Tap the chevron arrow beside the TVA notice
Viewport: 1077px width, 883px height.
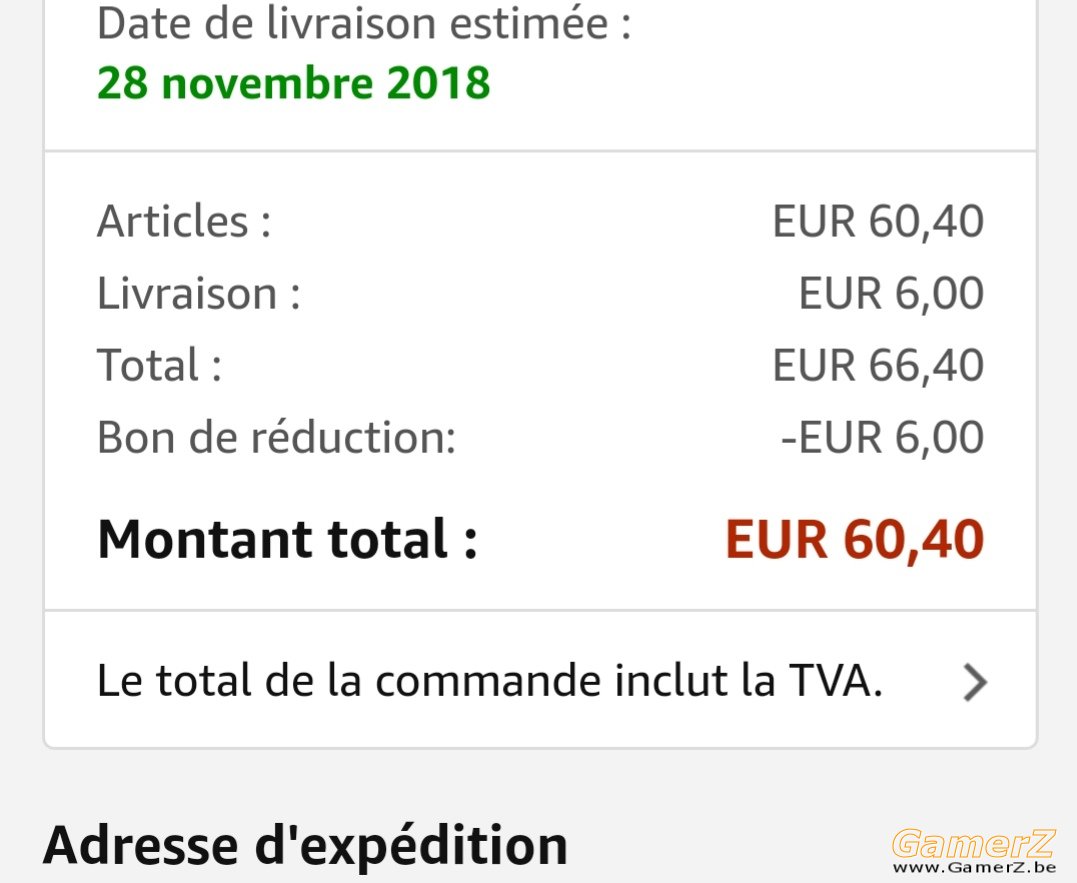pyautogui.click(x=975, y=683)
